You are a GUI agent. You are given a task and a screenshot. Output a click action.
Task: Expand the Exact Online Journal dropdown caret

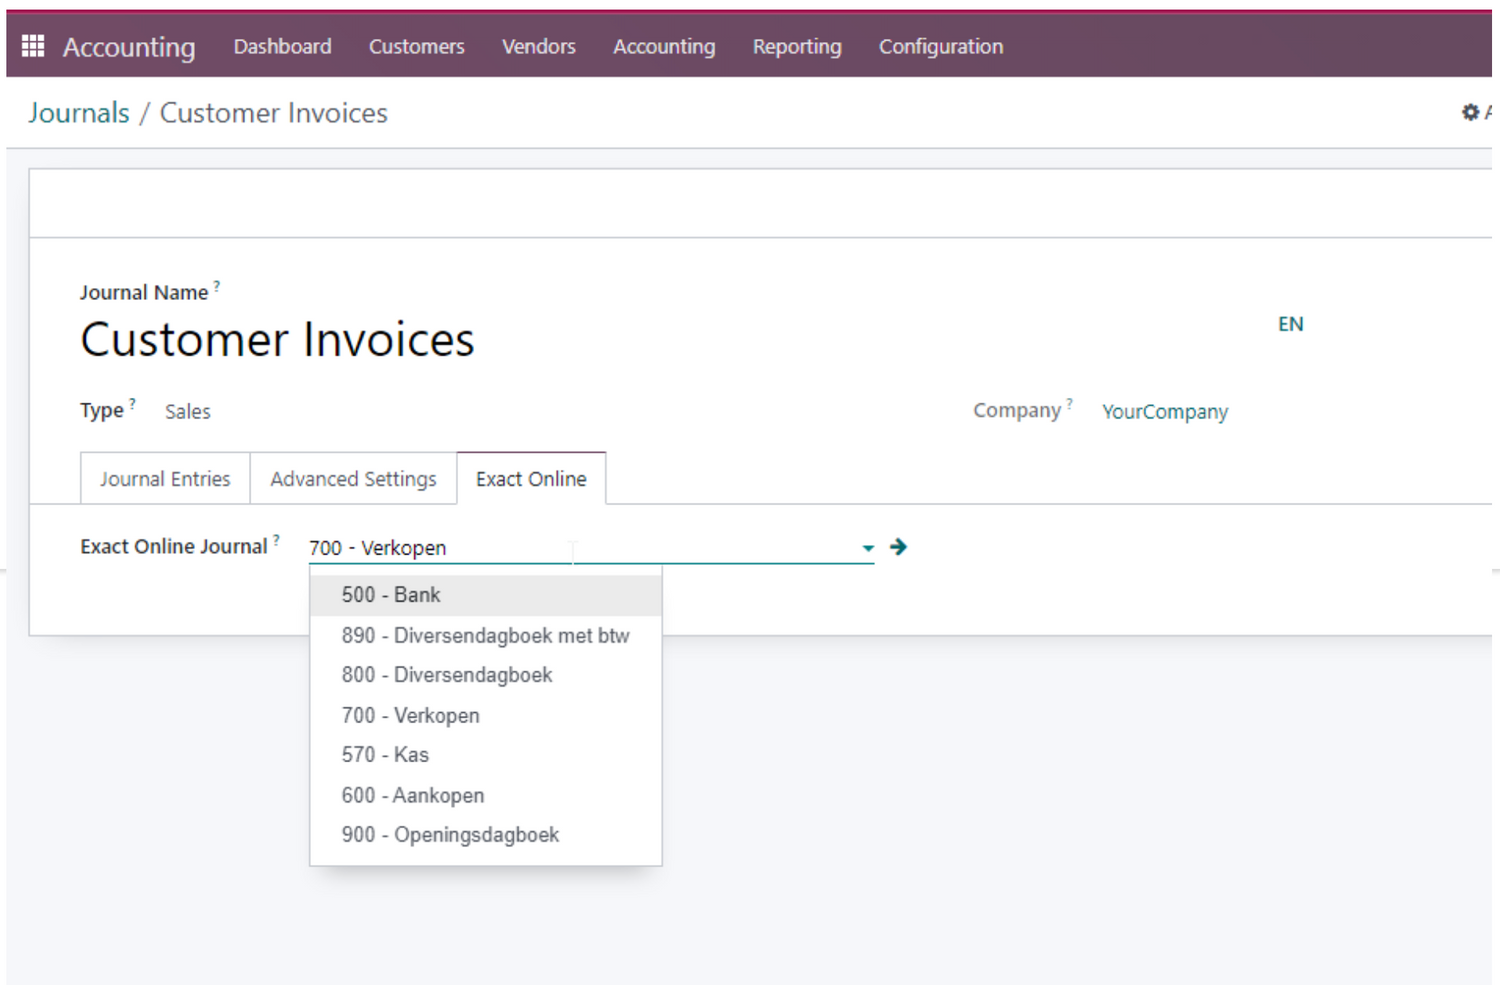(x=867, y=548)
